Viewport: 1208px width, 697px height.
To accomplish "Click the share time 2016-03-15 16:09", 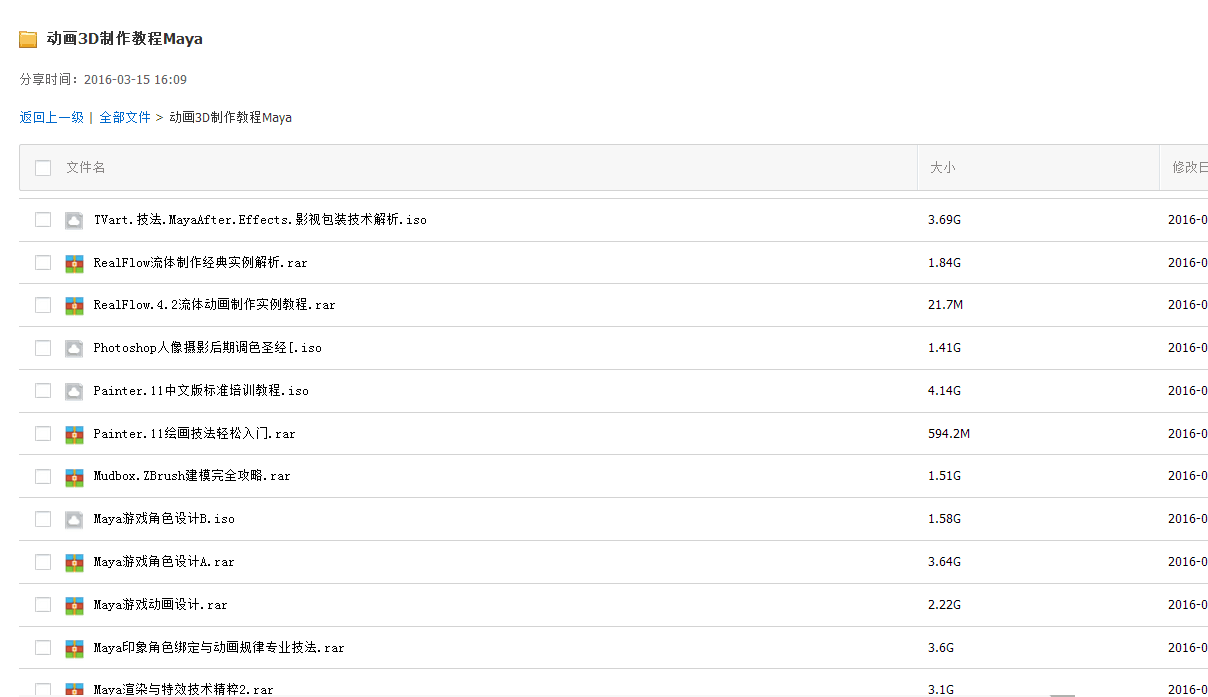I will coord(135,80).
